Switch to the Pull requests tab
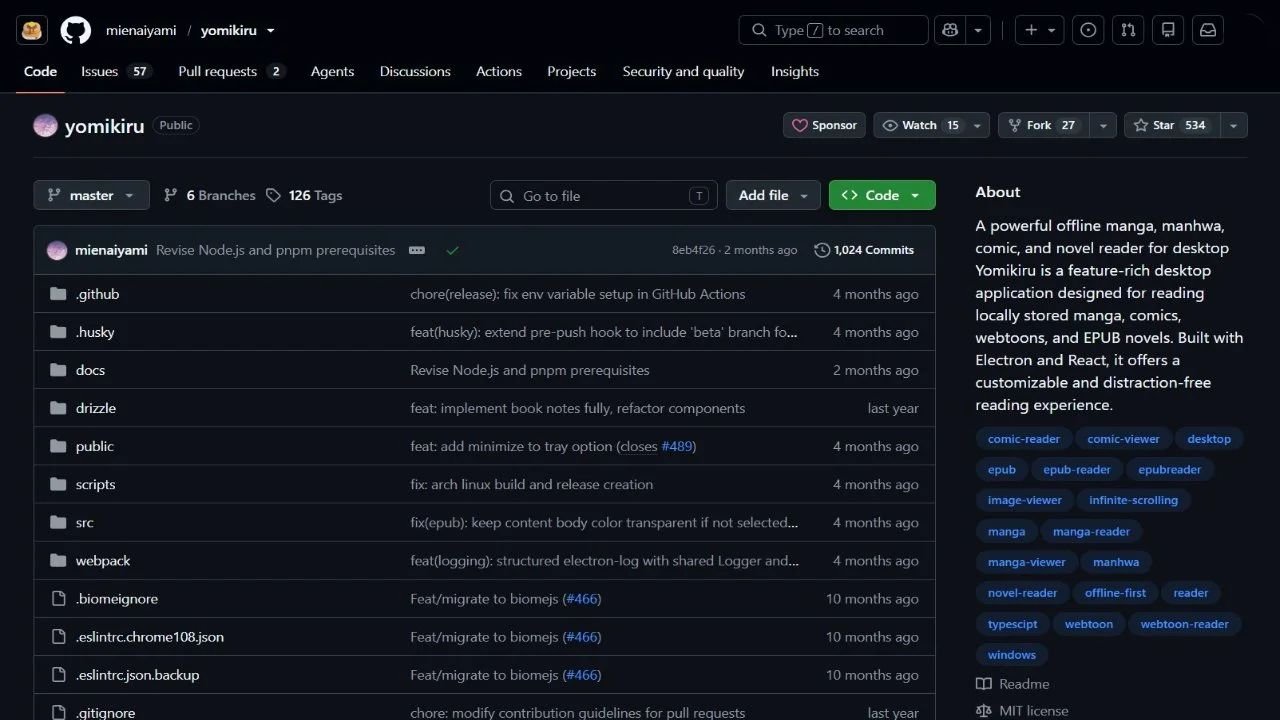 [231, 71]
